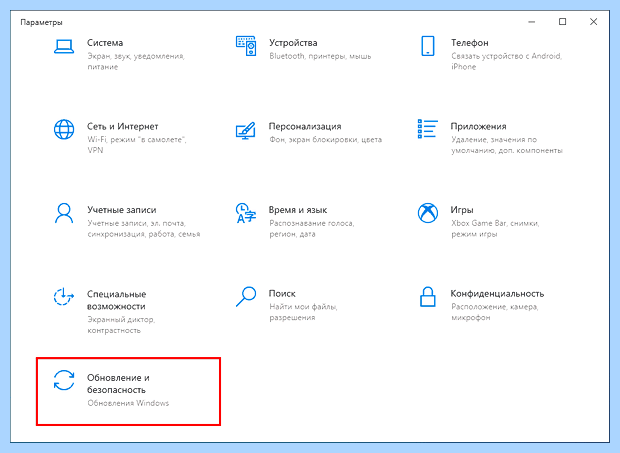The height and width of the screenshot is (453, 620).
Task: Select the Специальные возможности heading
Action: [117, 300]
